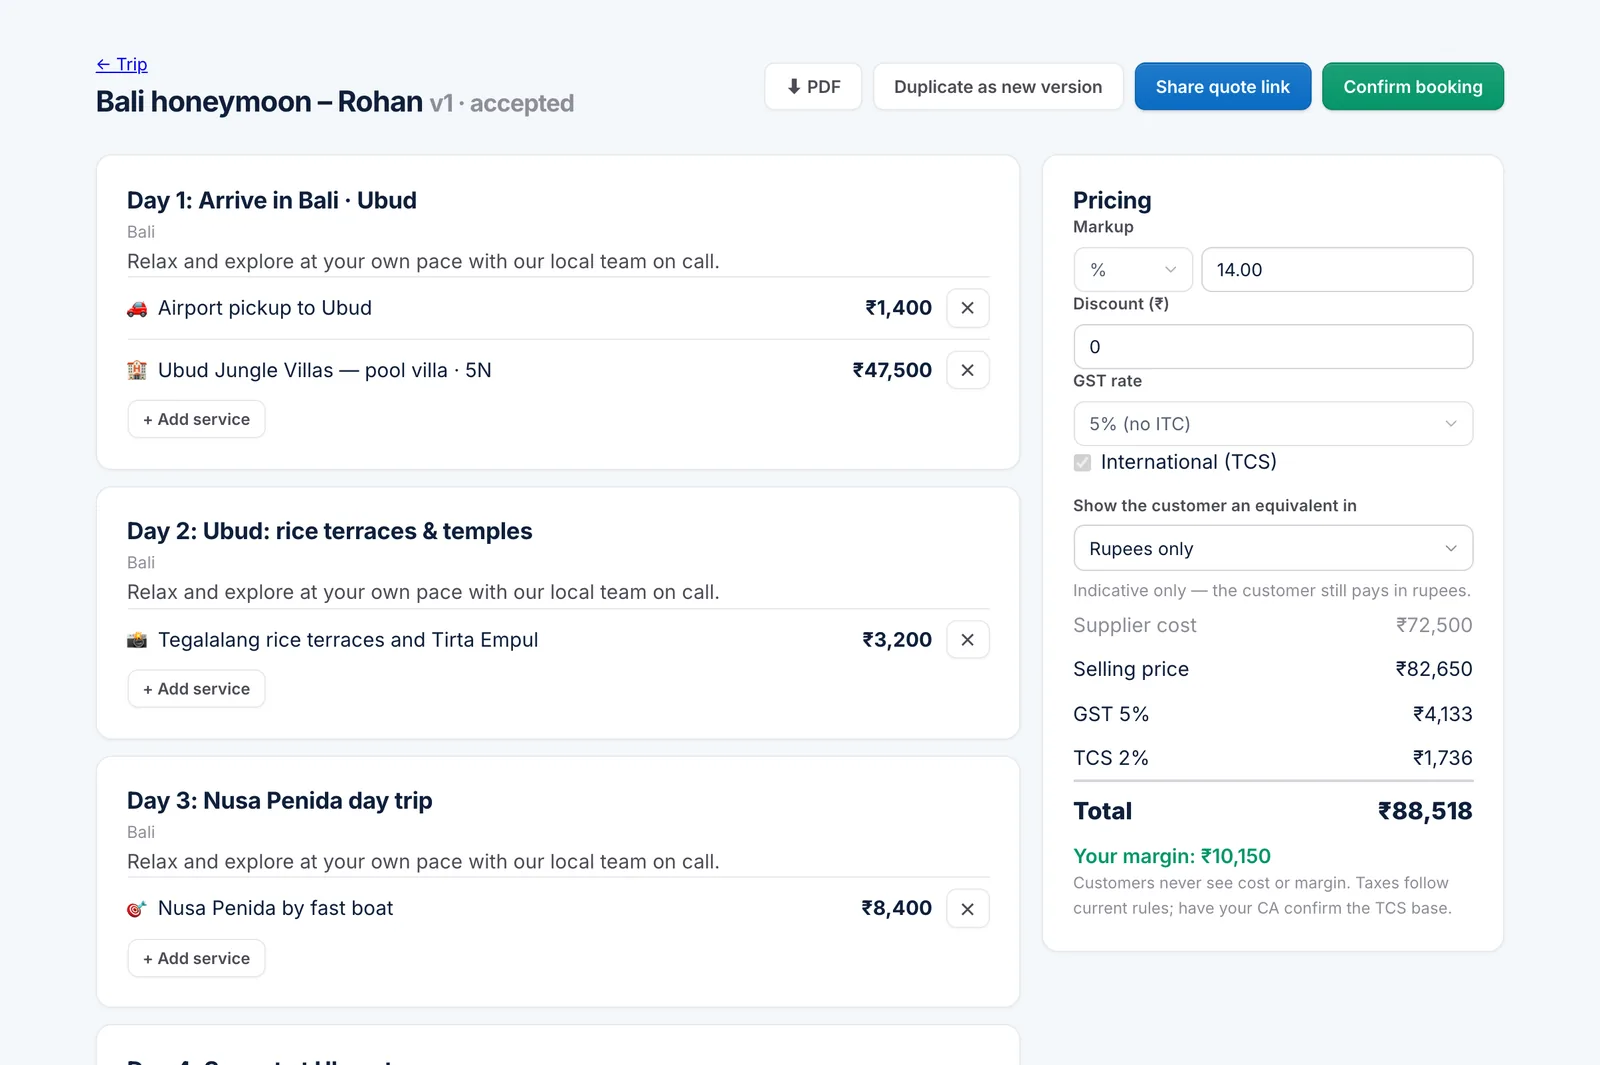Screen dimensions: 1600x1065
Task: Open the Rupees only currency dropdown
Action: tap(1273, 549)
